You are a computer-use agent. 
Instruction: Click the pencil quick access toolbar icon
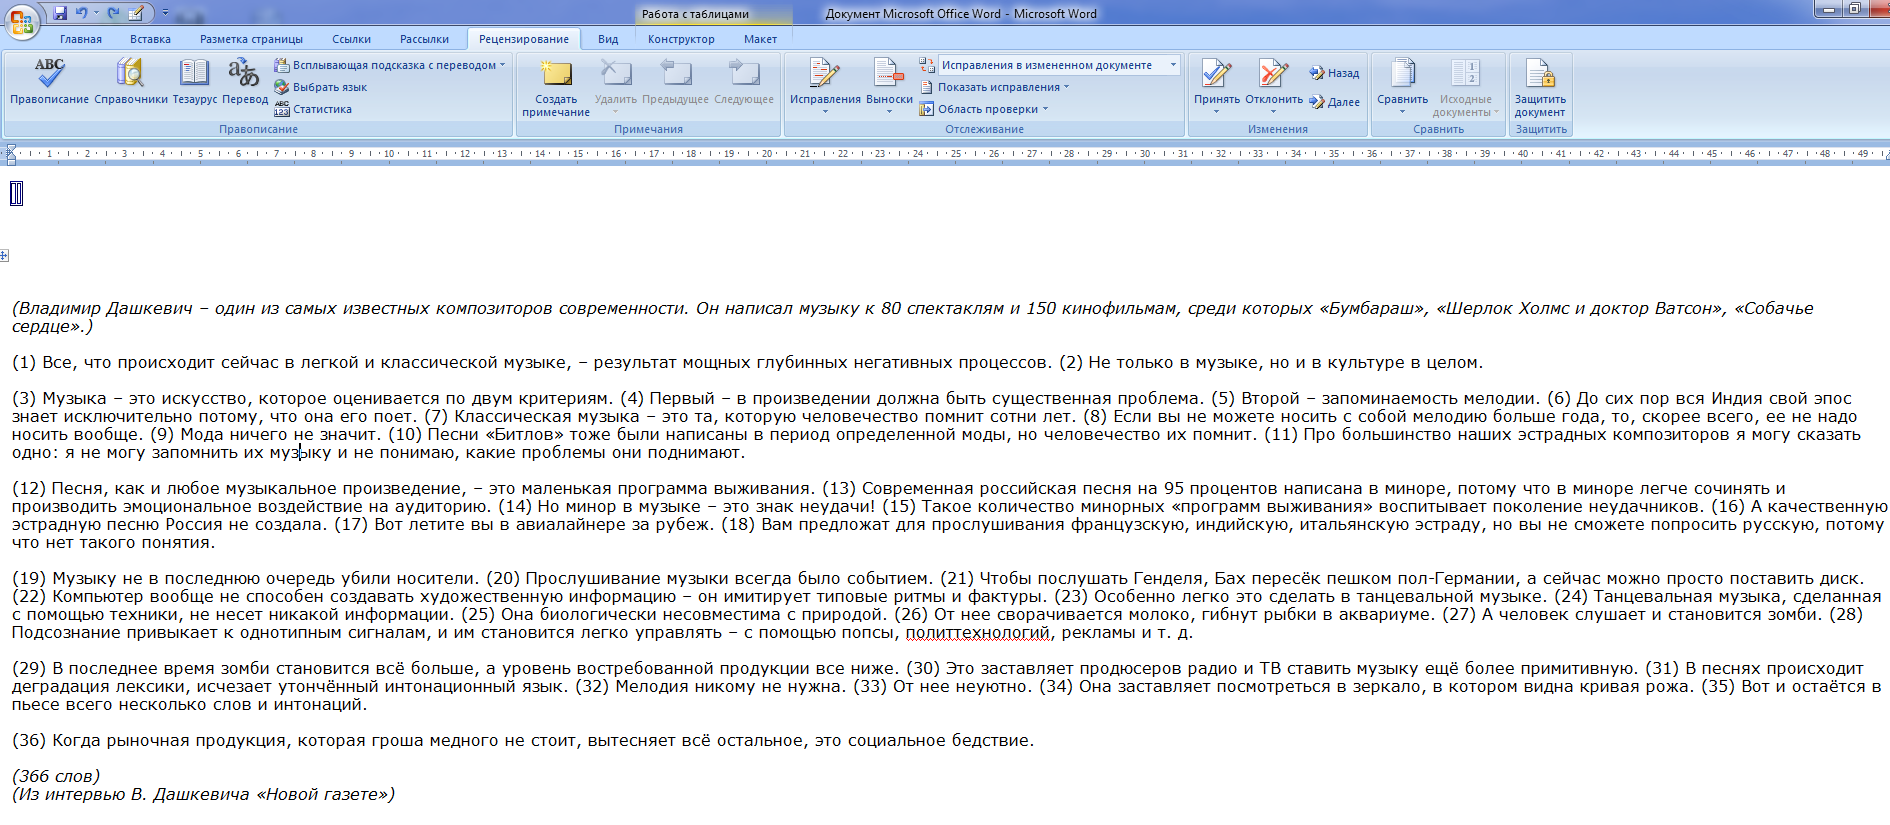(136, 13)
